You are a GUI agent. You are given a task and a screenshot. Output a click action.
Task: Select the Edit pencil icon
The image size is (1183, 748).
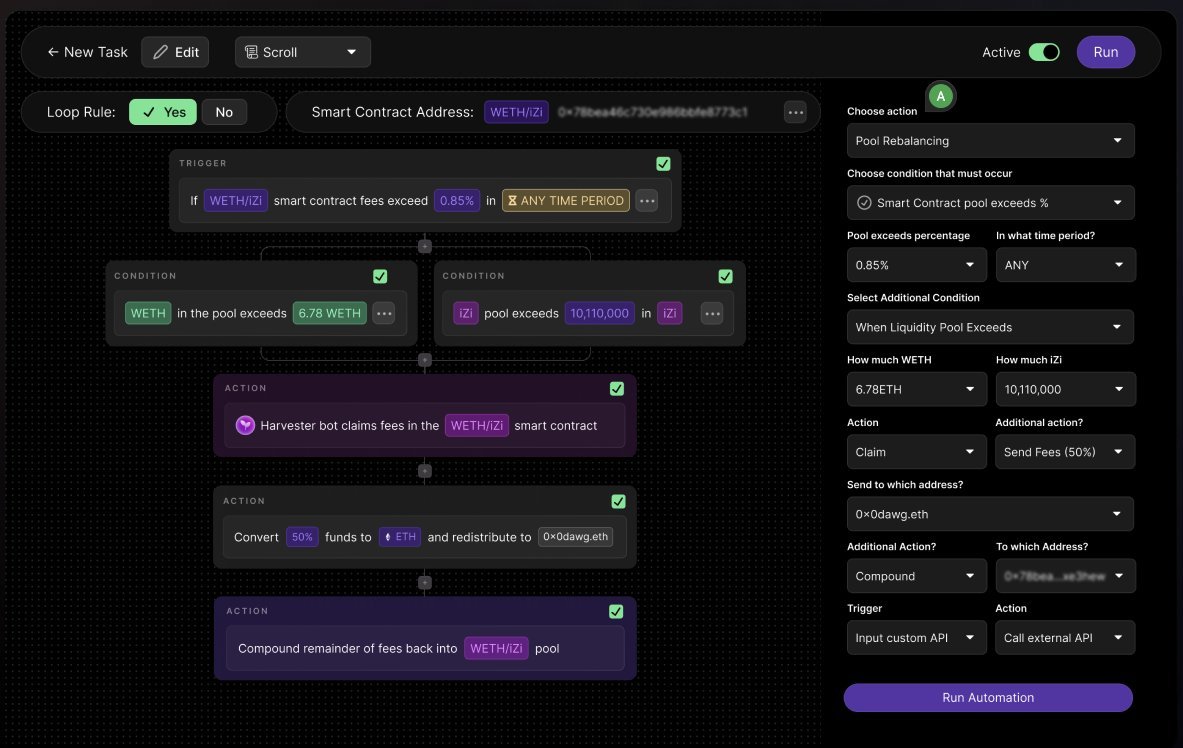(160, 51)
